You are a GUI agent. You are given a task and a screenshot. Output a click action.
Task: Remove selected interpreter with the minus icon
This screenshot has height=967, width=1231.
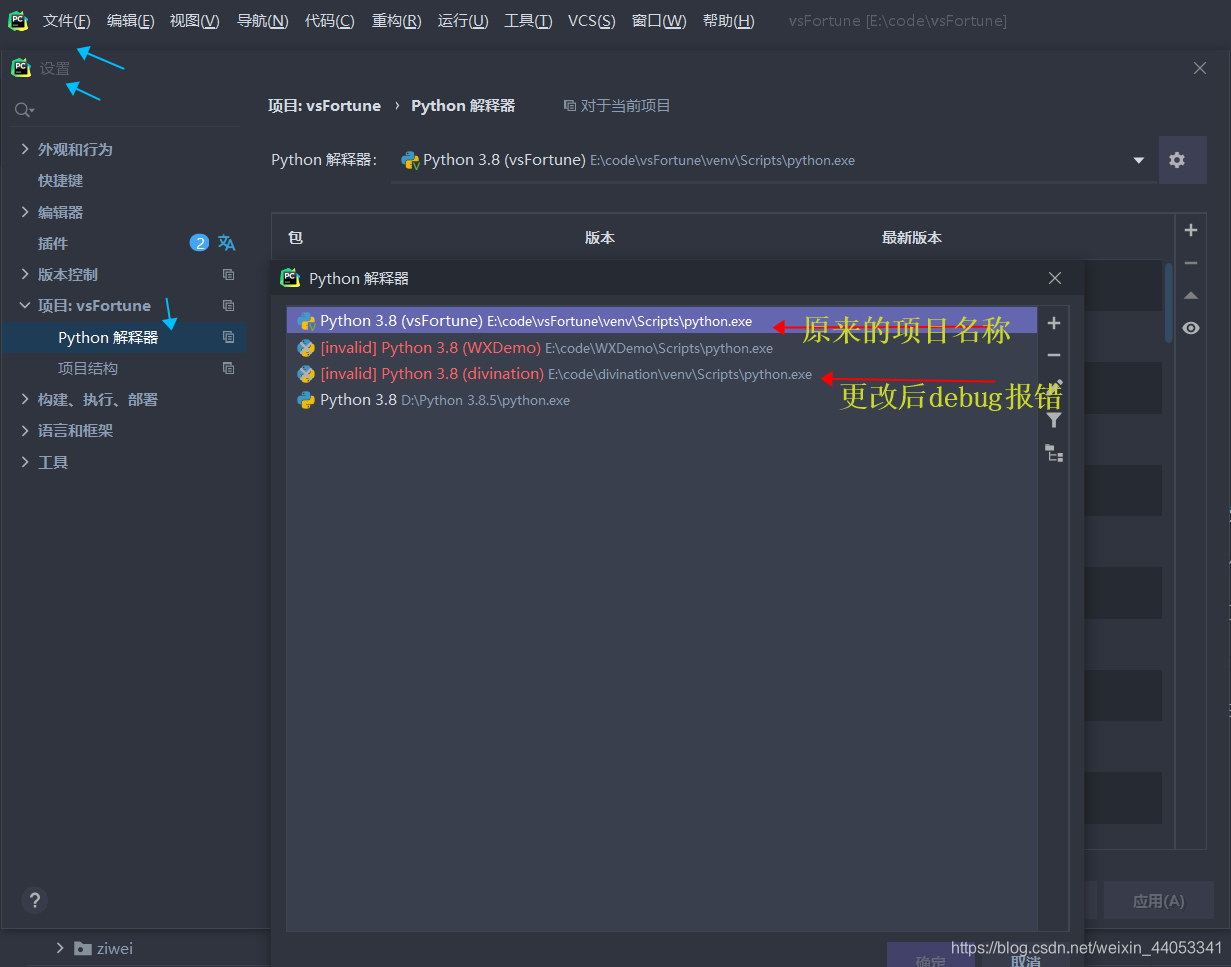pos(1053,355)
